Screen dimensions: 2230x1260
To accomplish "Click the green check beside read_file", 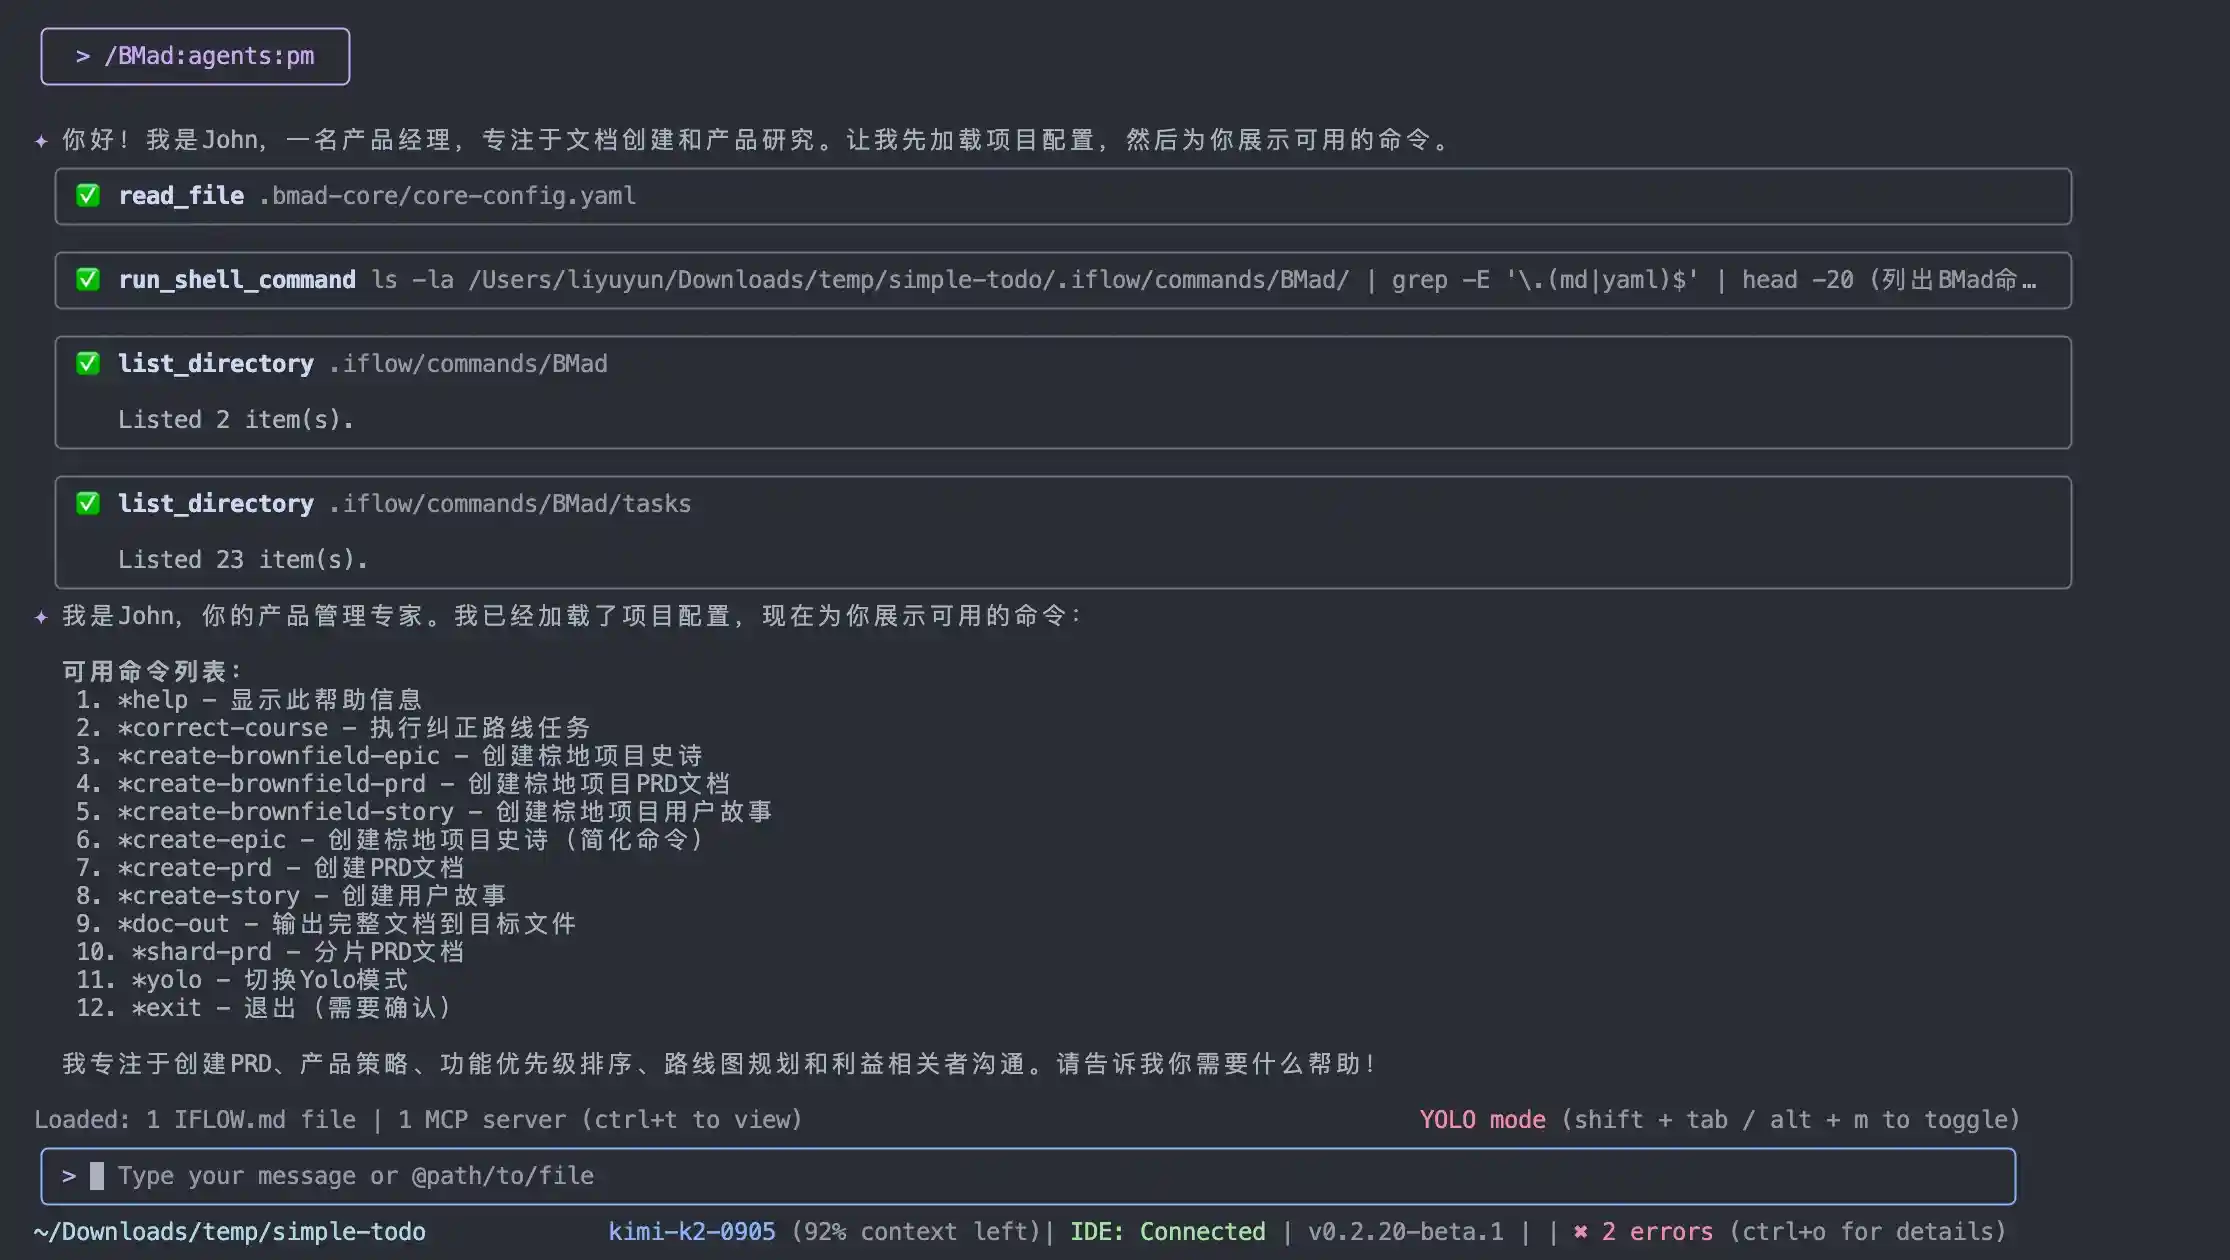I will pyautogui.click(x=88, y=195).
